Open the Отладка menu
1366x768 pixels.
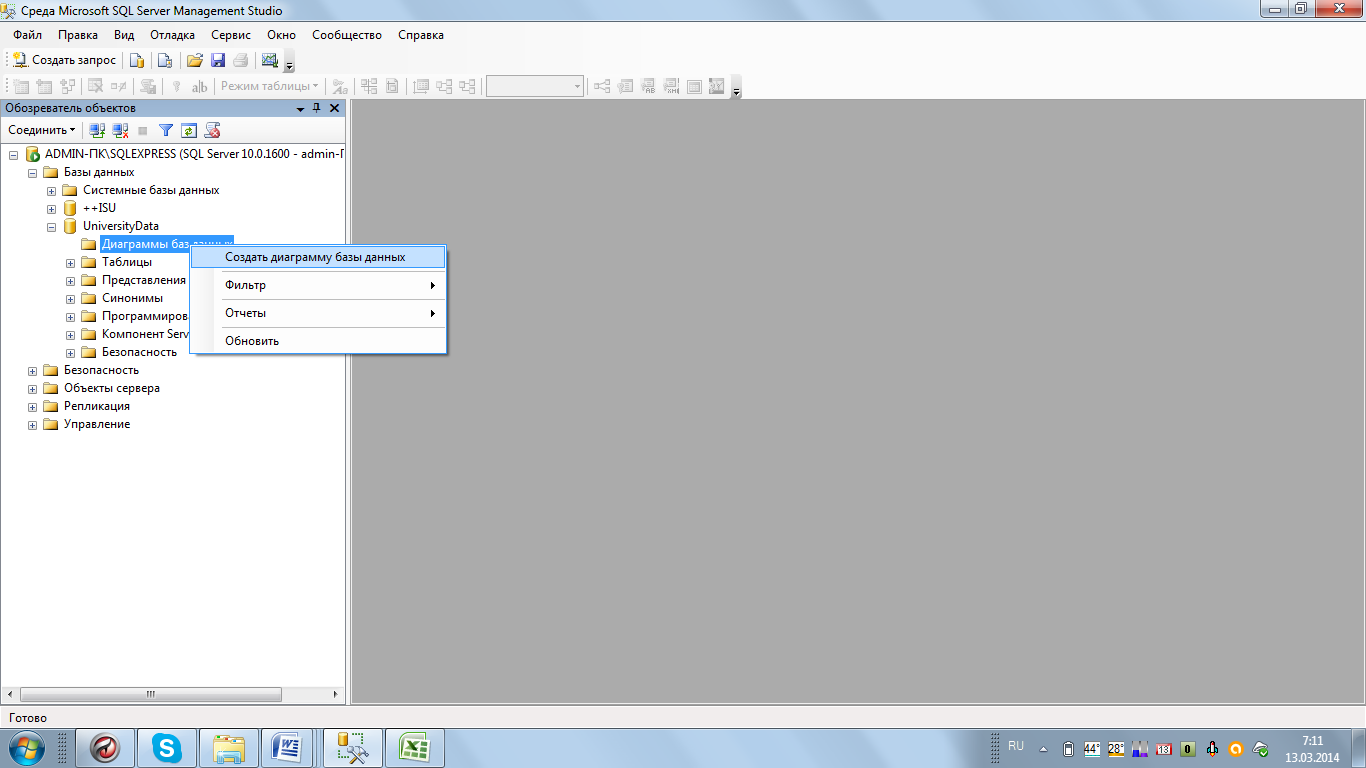(172, 35)
